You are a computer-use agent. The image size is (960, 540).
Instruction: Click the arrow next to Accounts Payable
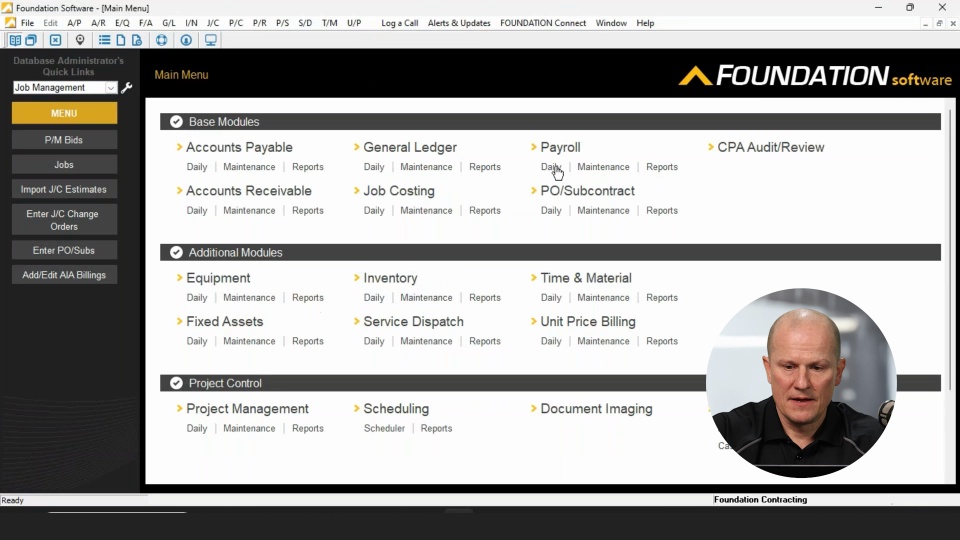(x=179, y=147)
